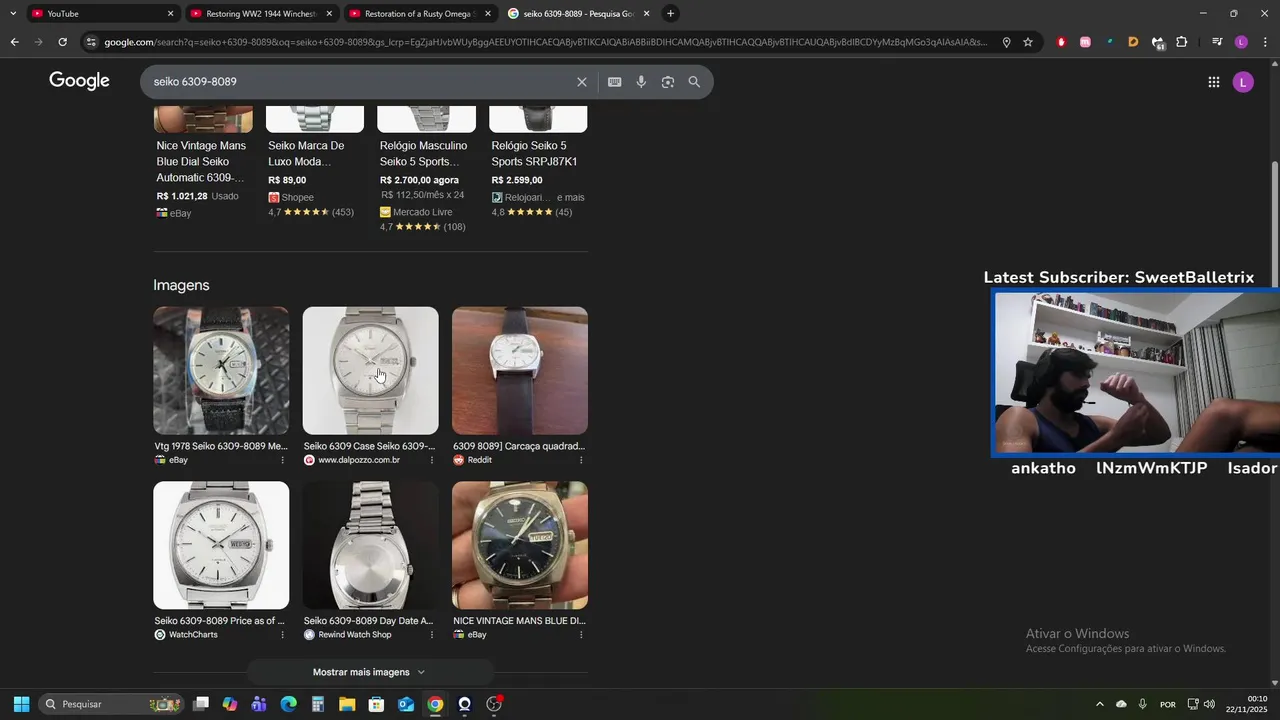
Task: Open the Relógio Seiko 5 Sports SRPJ87K1 listing
Action: tap(538, 162)
